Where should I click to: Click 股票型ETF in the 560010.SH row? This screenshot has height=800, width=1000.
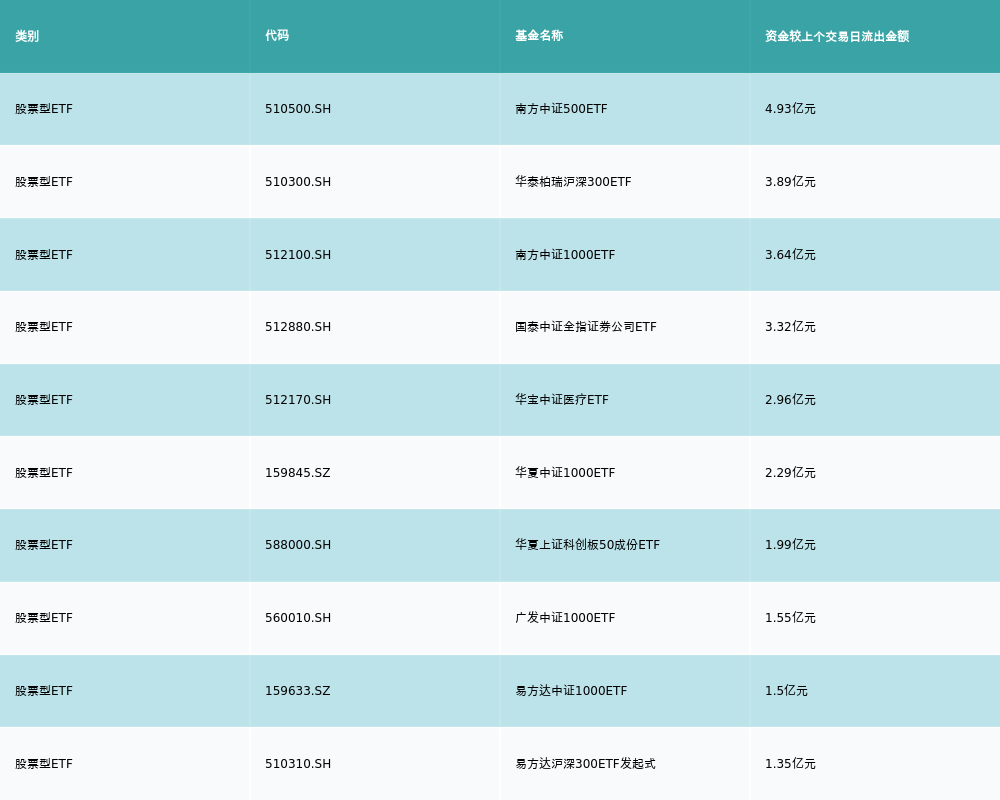pos(44,618)
